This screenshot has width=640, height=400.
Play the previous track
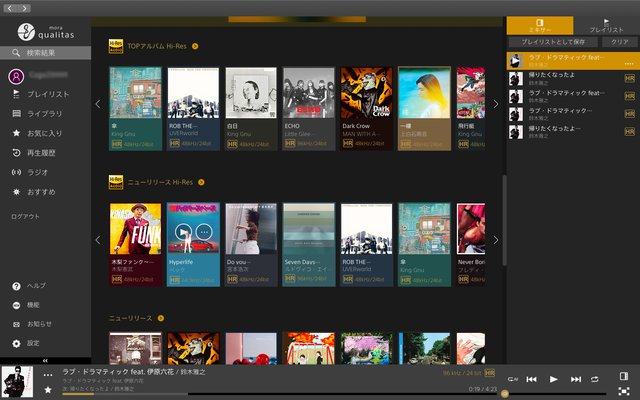pyautogui.click(x=531, y=379)
